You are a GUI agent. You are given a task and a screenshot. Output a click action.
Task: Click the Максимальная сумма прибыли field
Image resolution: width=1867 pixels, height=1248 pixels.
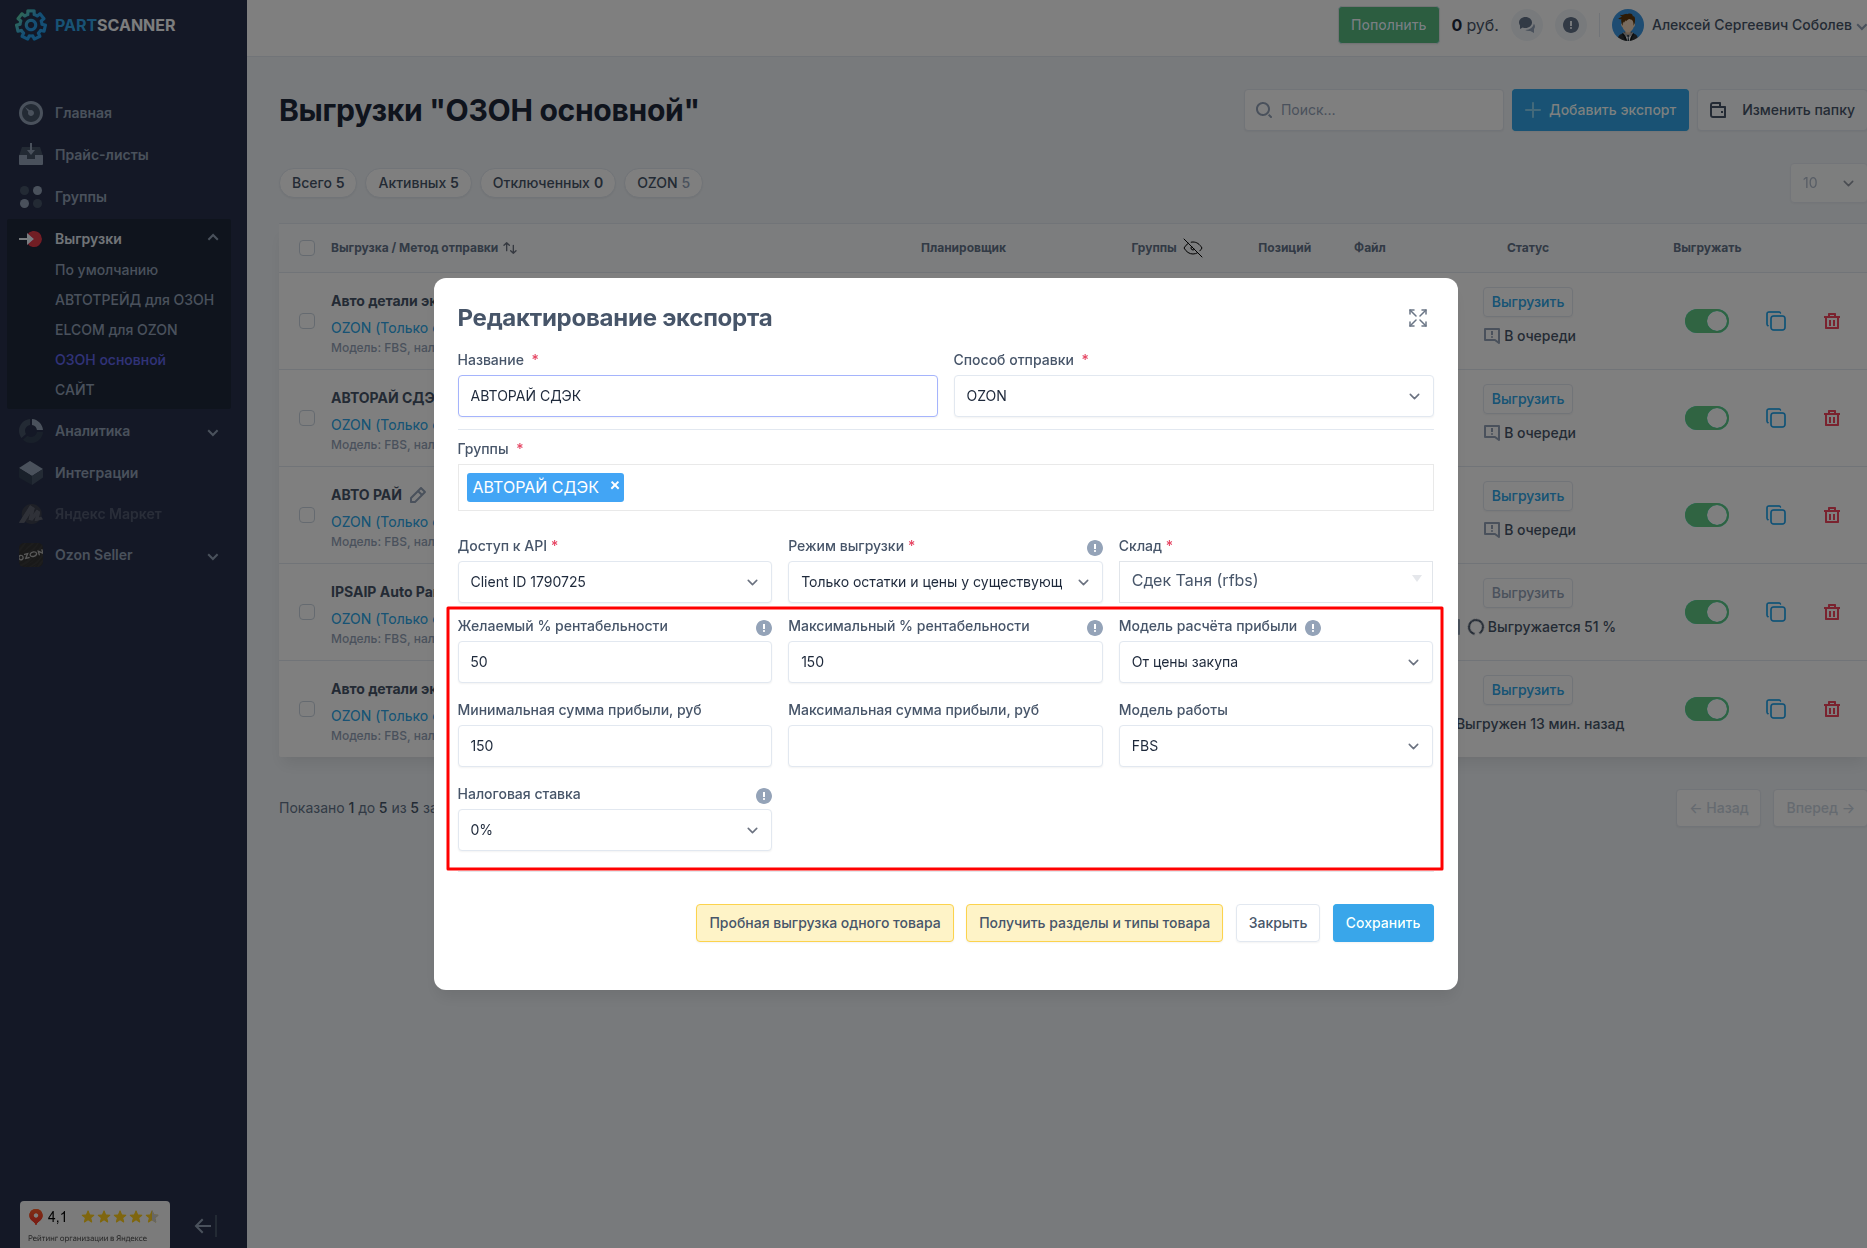945,746
